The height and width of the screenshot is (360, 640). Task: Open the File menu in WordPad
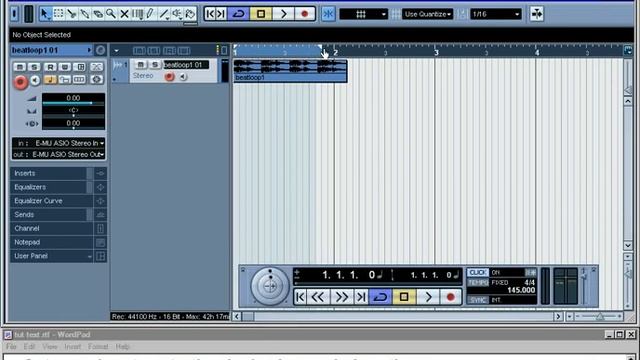pyautogui.click(x=11, y=347)
